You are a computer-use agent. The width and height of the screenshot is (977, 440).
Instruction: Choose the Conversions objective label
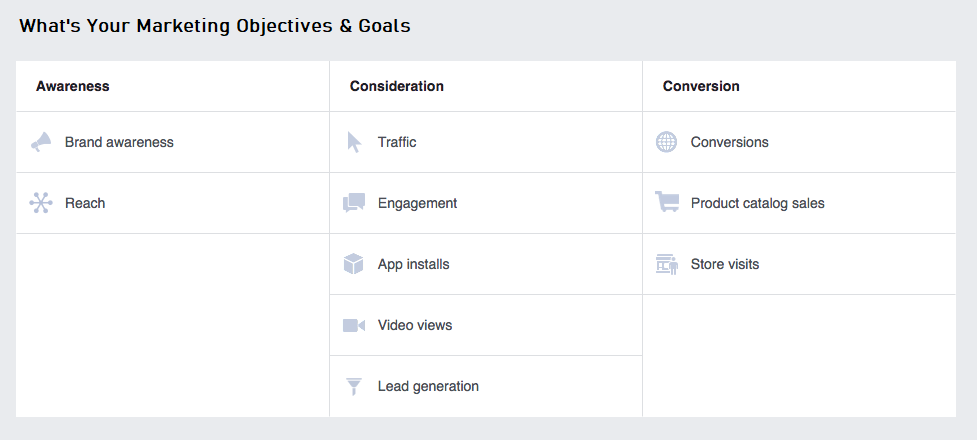point(729,143)
